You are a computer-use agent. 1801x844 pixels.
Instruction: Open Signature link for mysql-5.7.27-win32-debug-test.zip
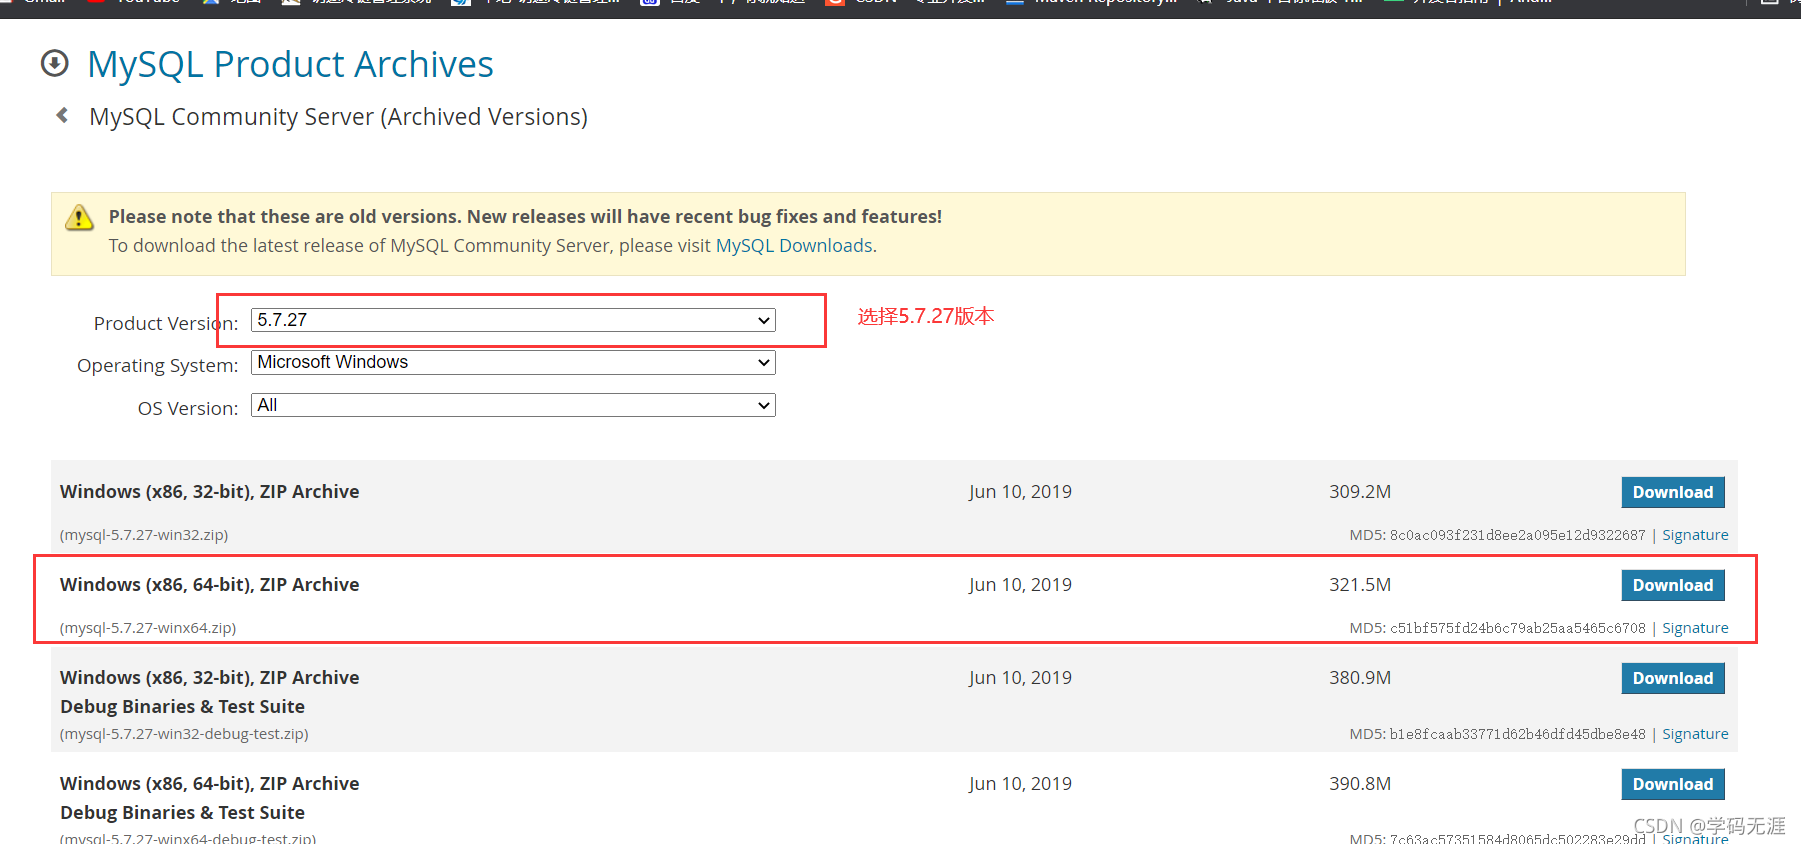pos(1695,734)
